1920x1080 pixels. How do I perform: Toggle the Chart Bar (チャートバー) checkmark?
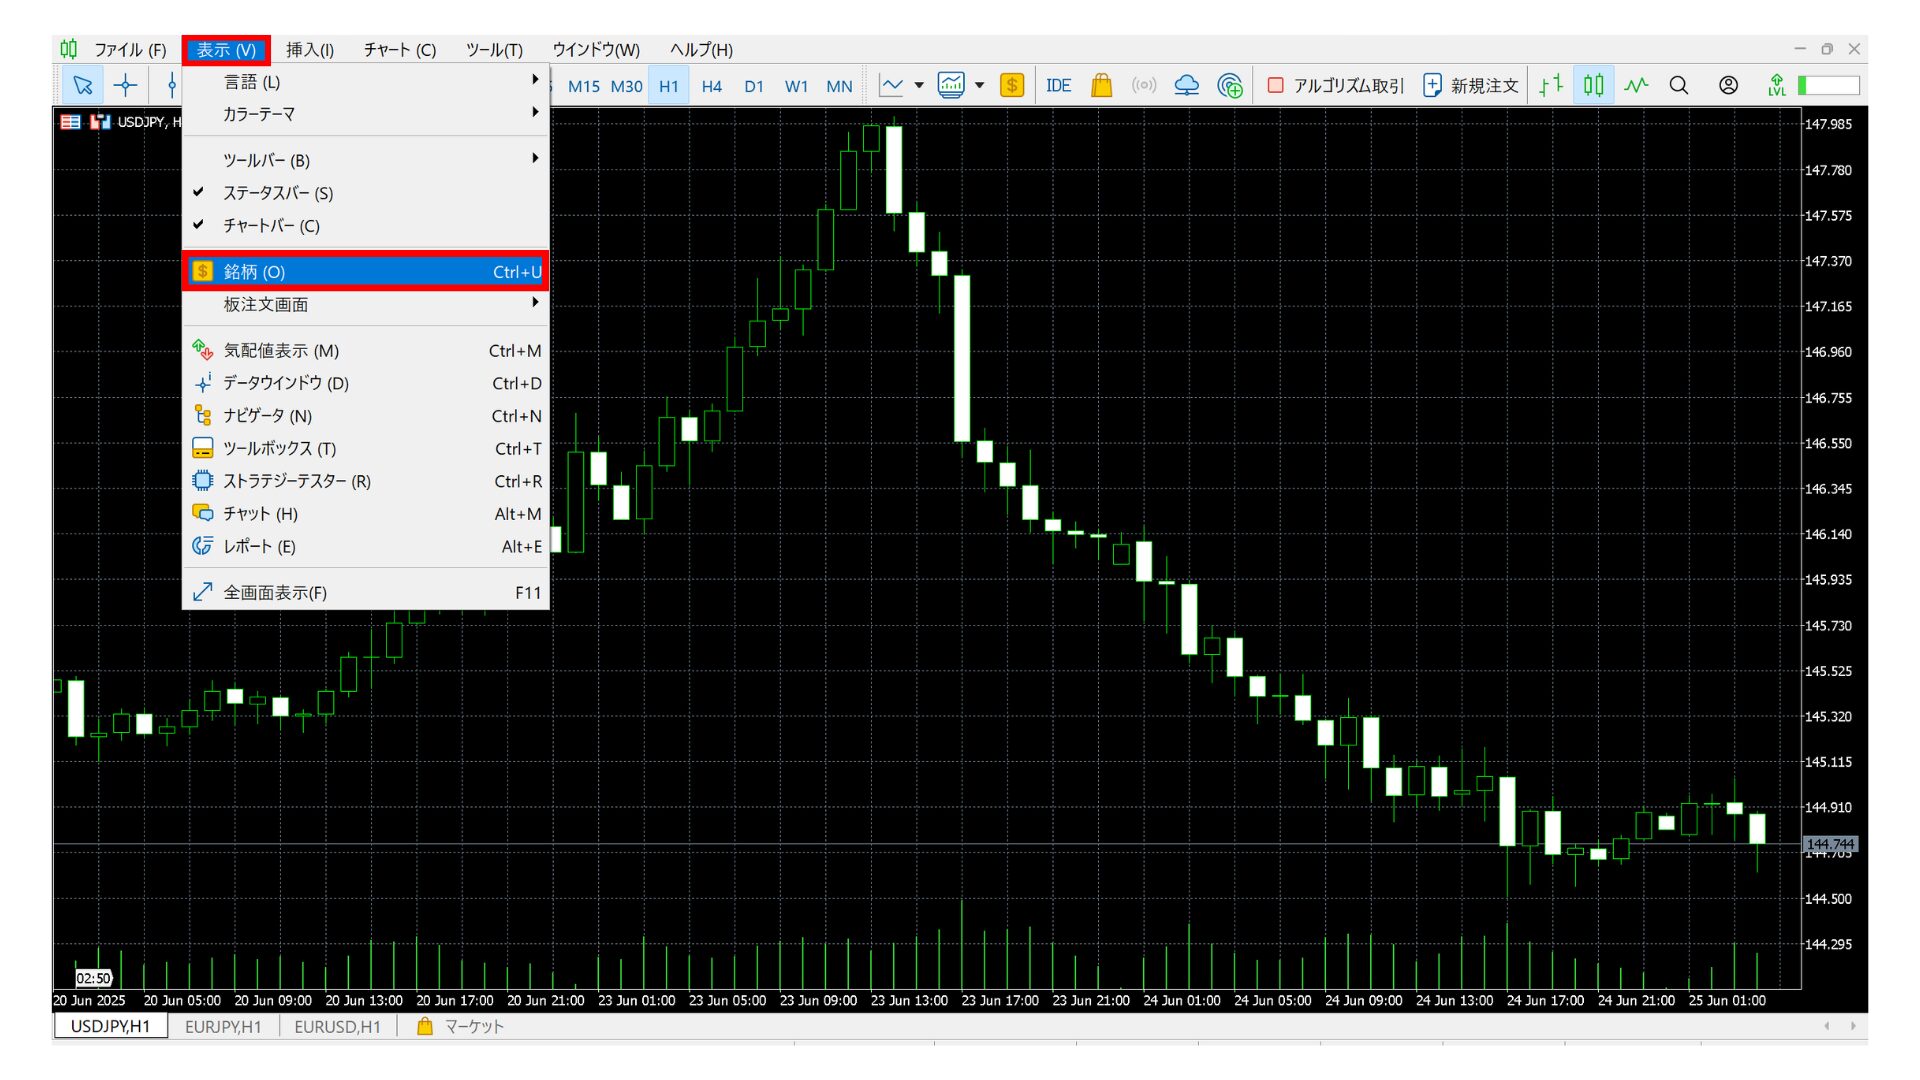[x=271, y=226]
